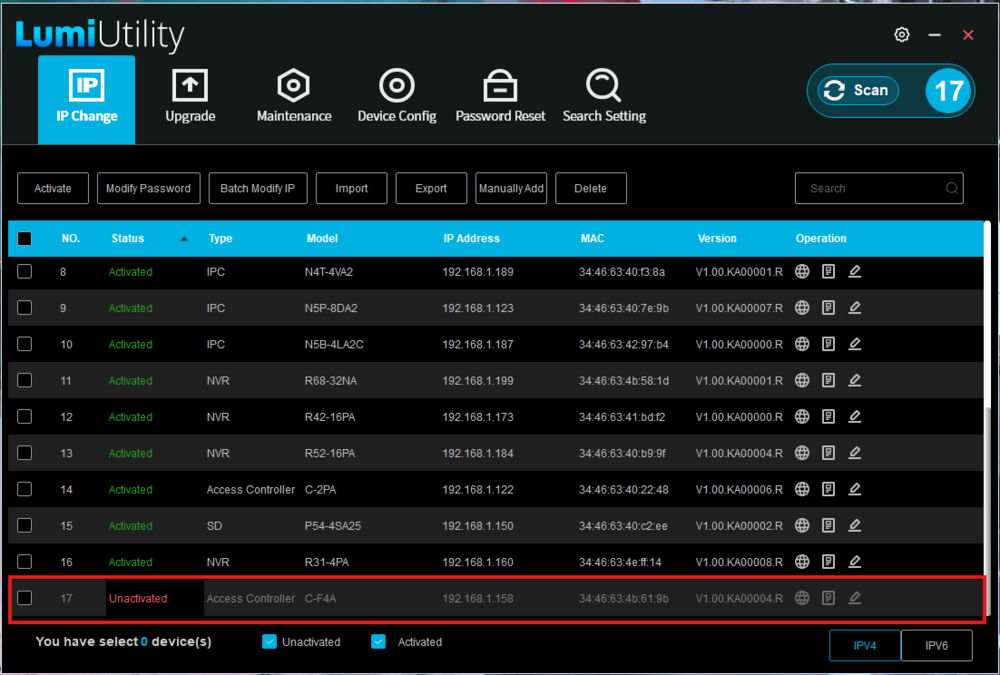Viewport: 1000px width, 675px height.
Task: Open settings gear in title bar
Action: point(902,35)
